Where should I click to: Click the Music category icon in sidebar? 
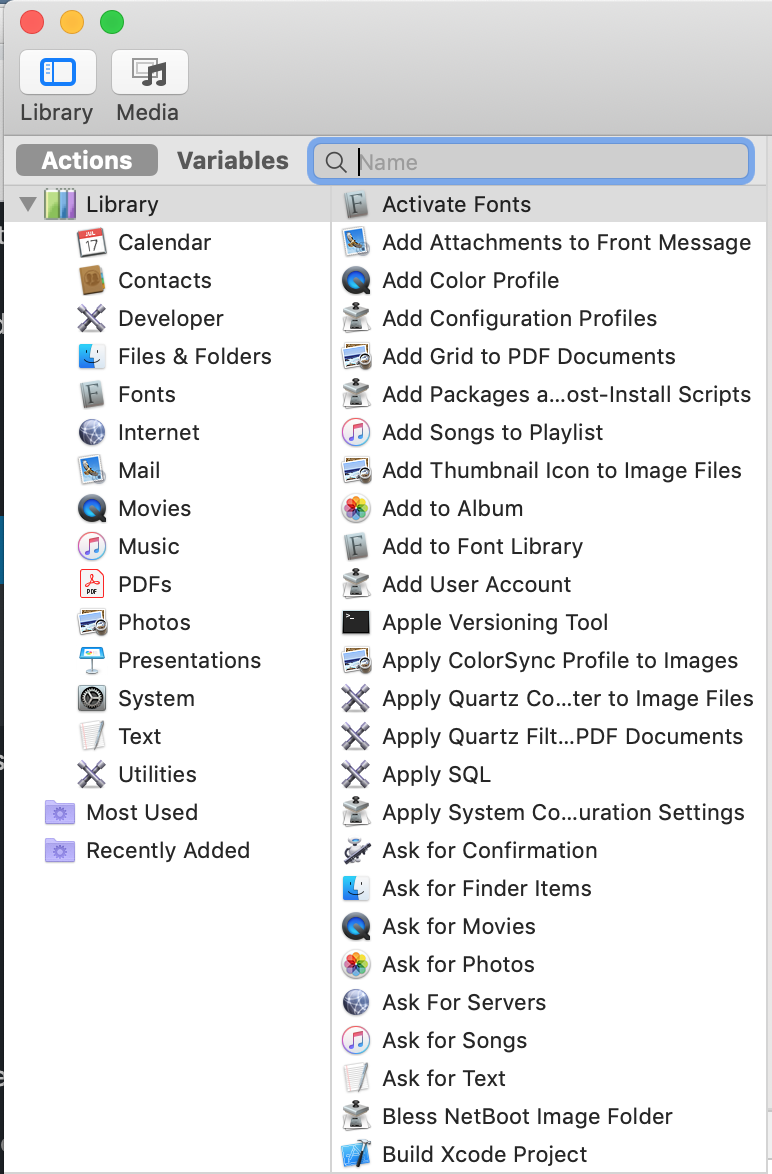point(92,547)
